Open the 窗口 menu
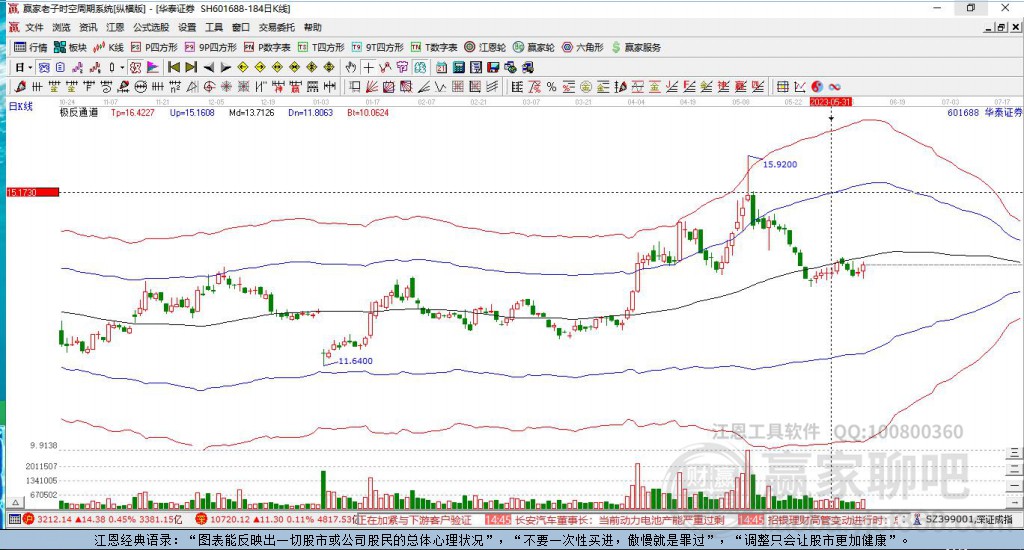Viewport: 1024px width, 550px height. [x=241, y=27]
